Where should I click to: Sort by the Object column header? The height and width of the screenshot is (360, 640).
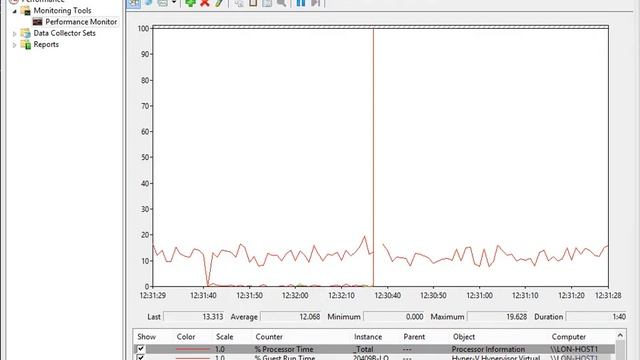[464, 337]
